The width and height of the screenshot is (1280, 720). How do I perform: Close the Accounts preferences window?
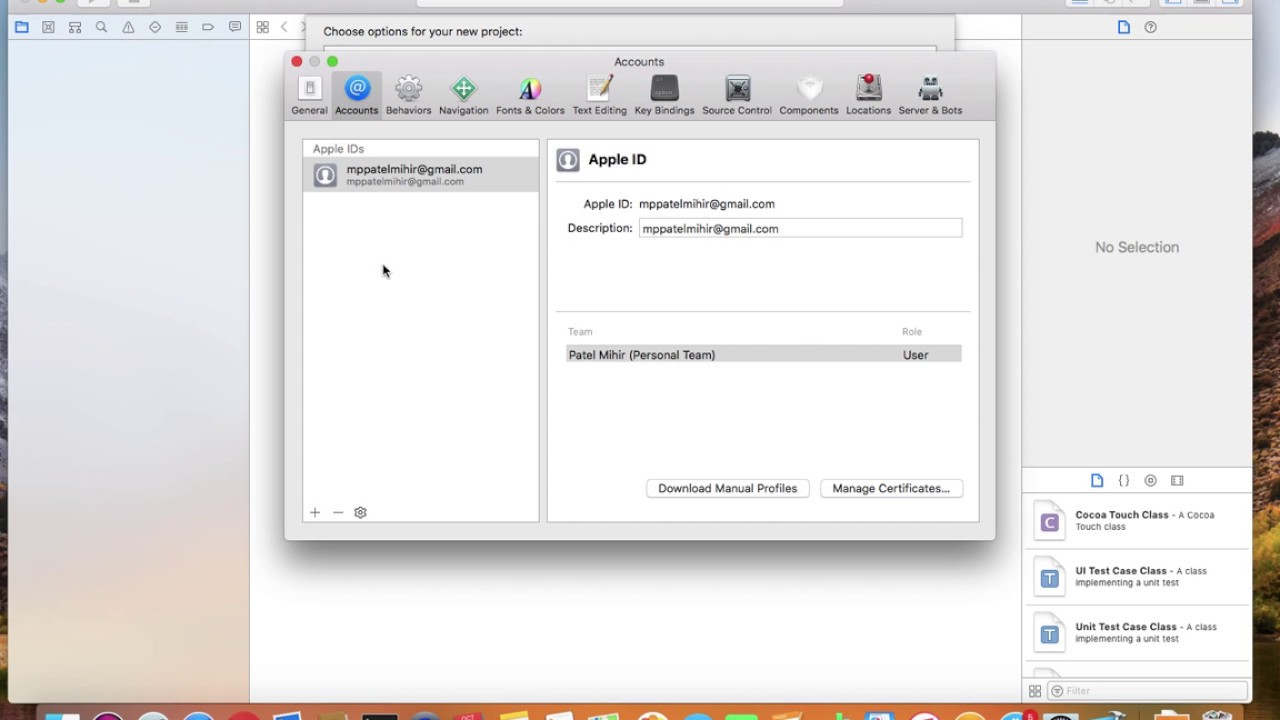[297, 61]
